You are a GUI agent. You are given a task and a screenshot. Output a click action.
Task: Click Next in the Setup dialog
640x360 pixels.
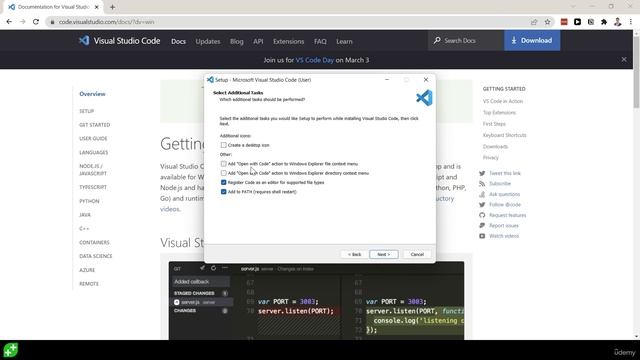[384, 254]
